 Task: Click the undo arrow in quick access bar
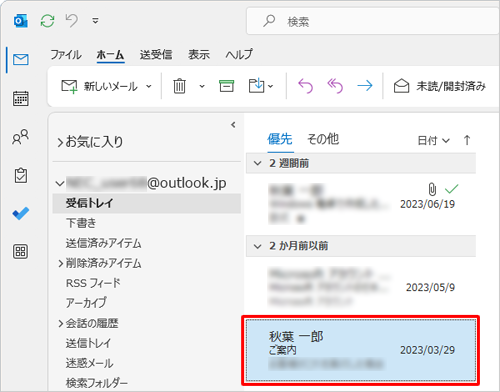coord(72,21)
